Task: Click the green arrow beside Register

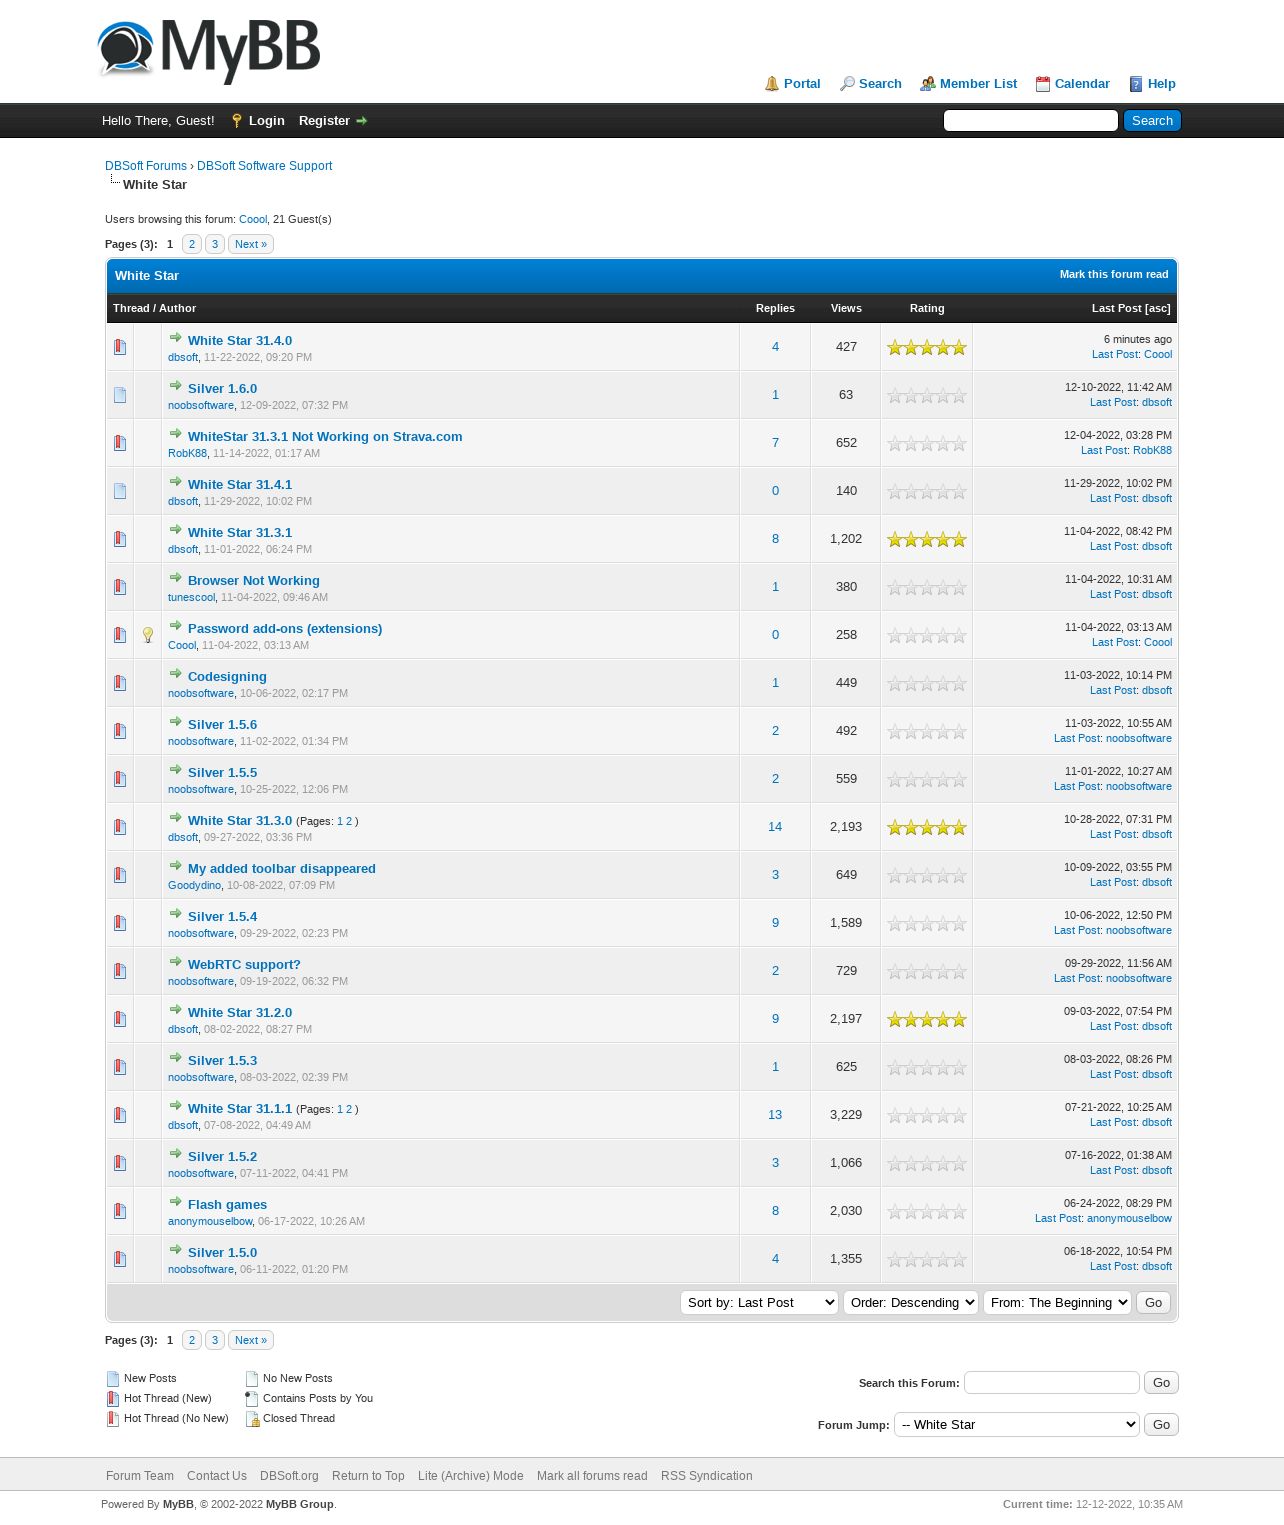Action: tap(362, 121)
